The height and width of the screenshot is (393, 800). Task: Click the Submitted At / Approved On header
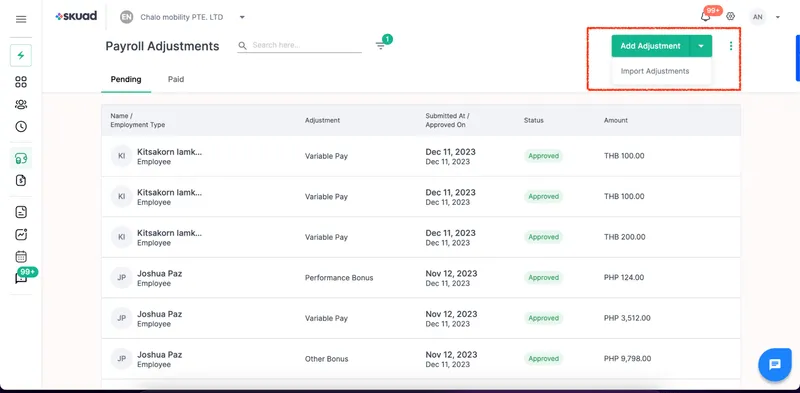click(x=447, y=120)
